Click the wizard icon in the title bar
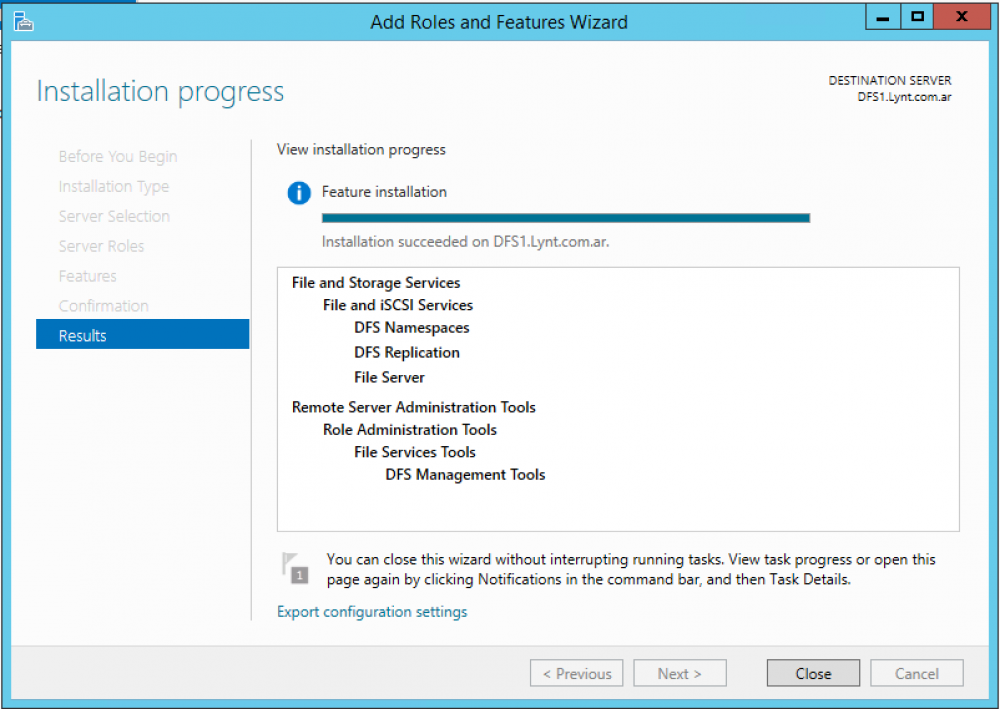This screenshot has width=1000, height=709. point(22,20)
